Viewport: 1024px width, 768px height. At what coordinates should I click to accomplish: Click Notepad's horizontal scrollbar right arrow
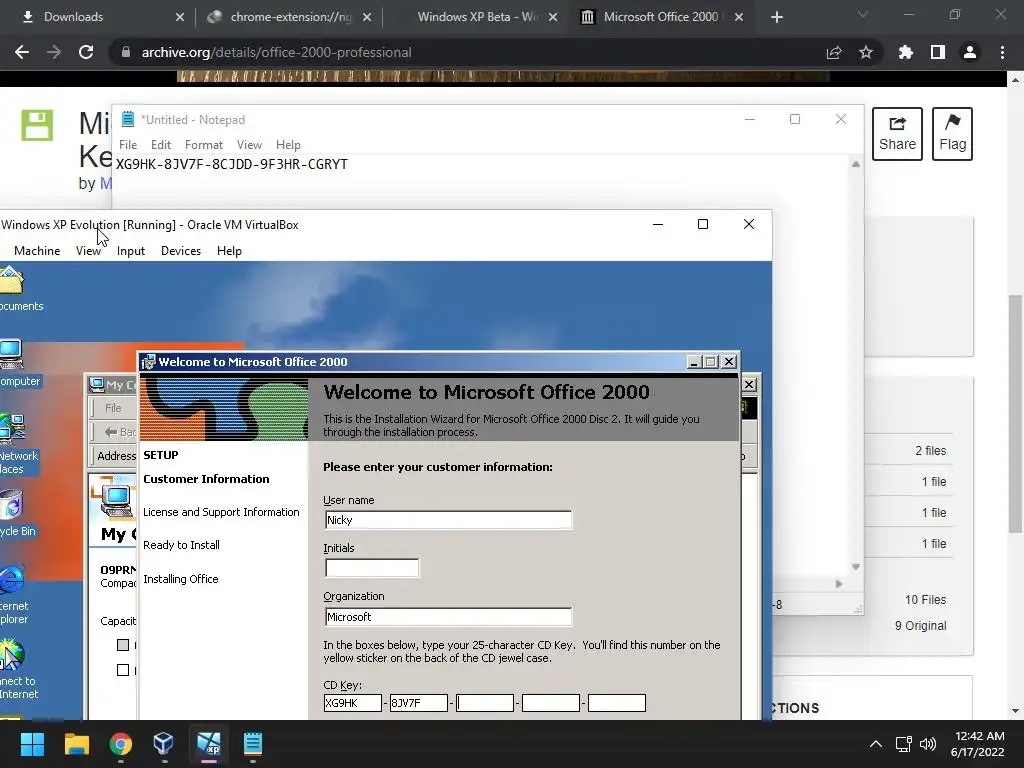pyautogui.click(x=839, y=584)
